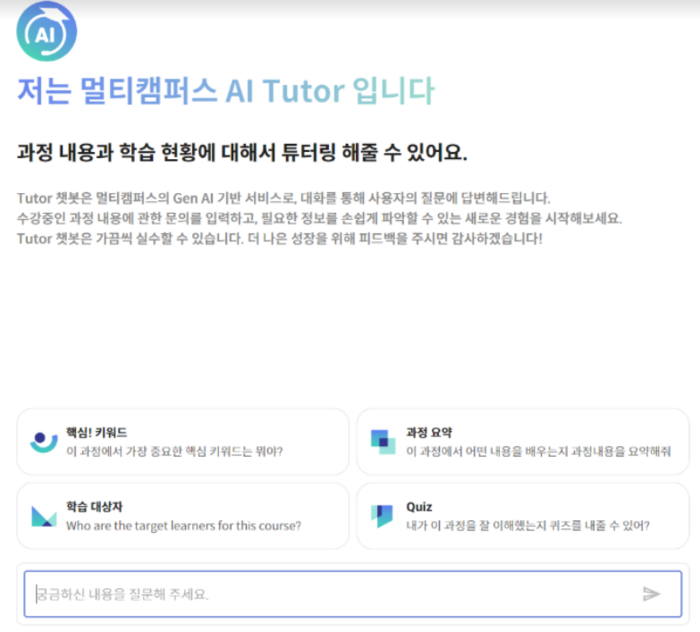Ask which core keywords matter most
700x632 pixels.
pos(174,451)
